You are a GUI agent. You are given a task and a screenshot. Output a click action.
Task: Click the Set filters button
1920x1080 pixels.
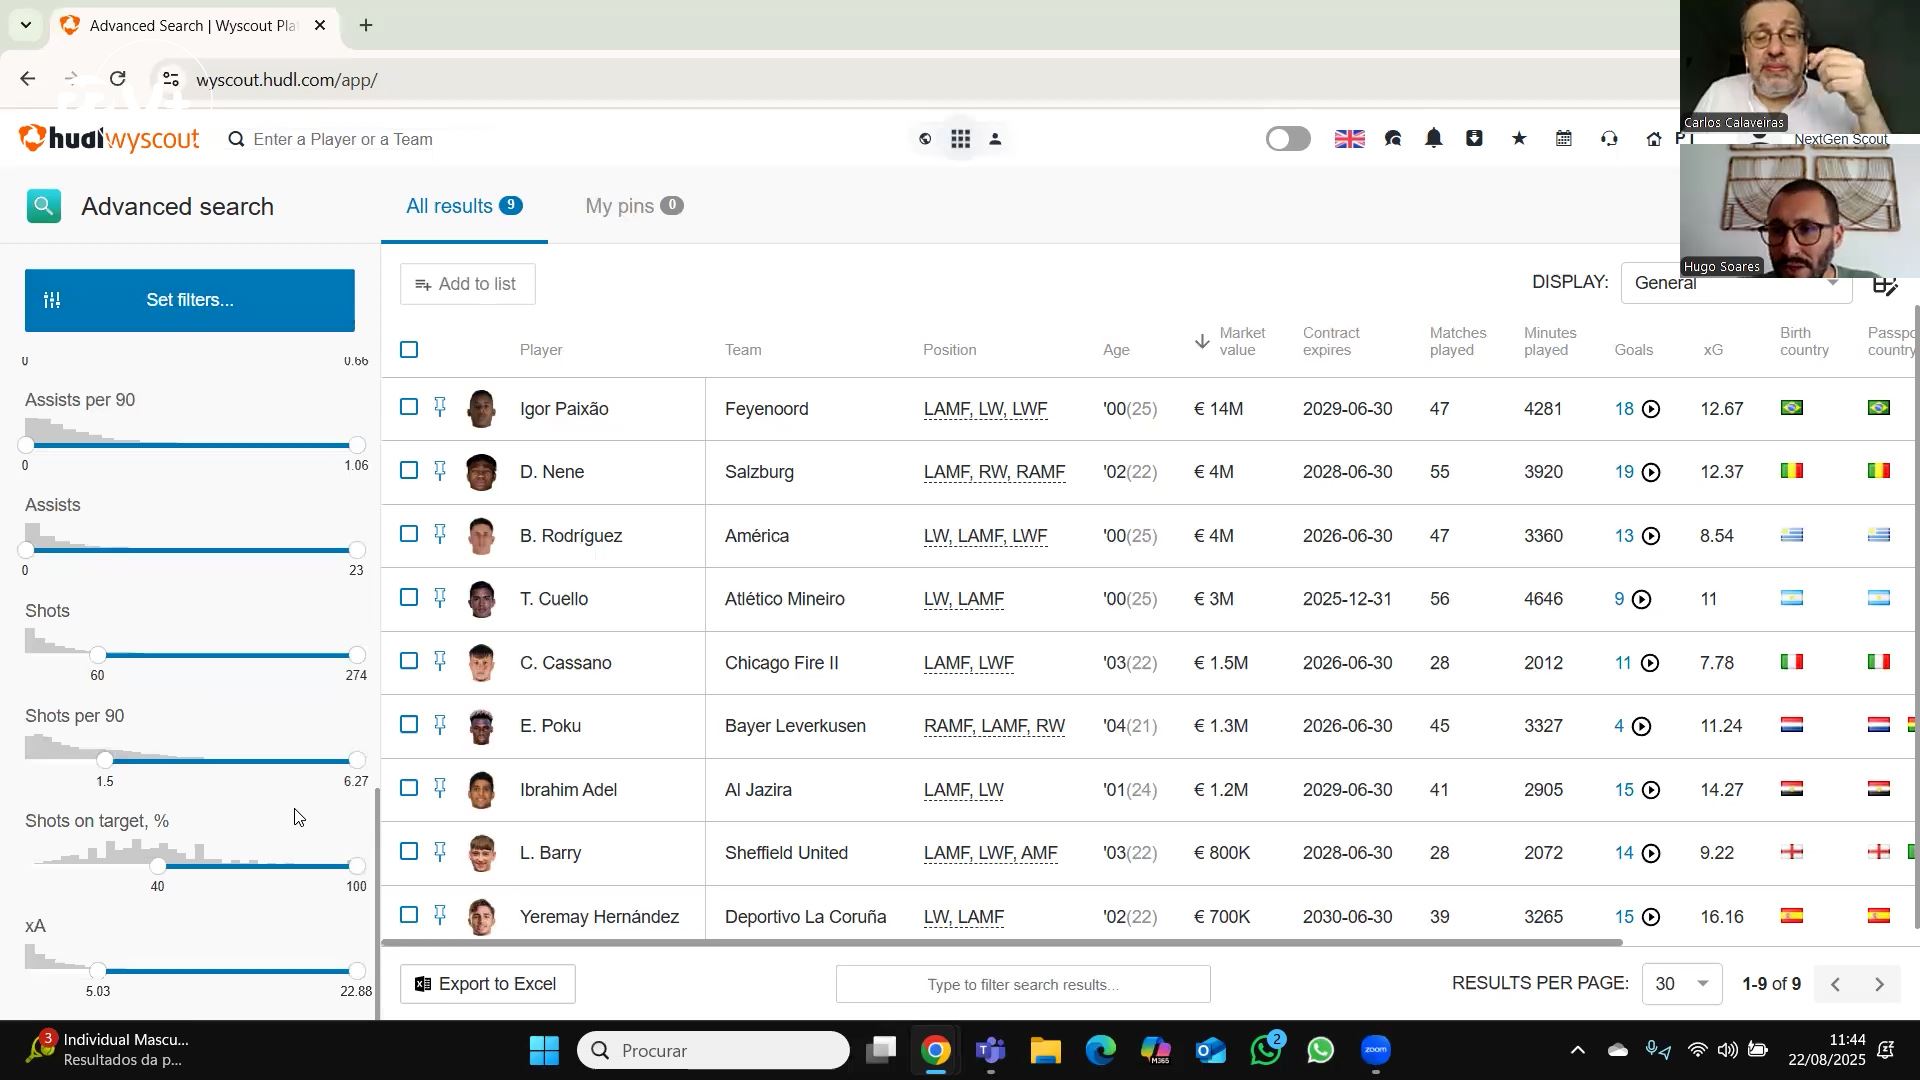coord(190,300)
